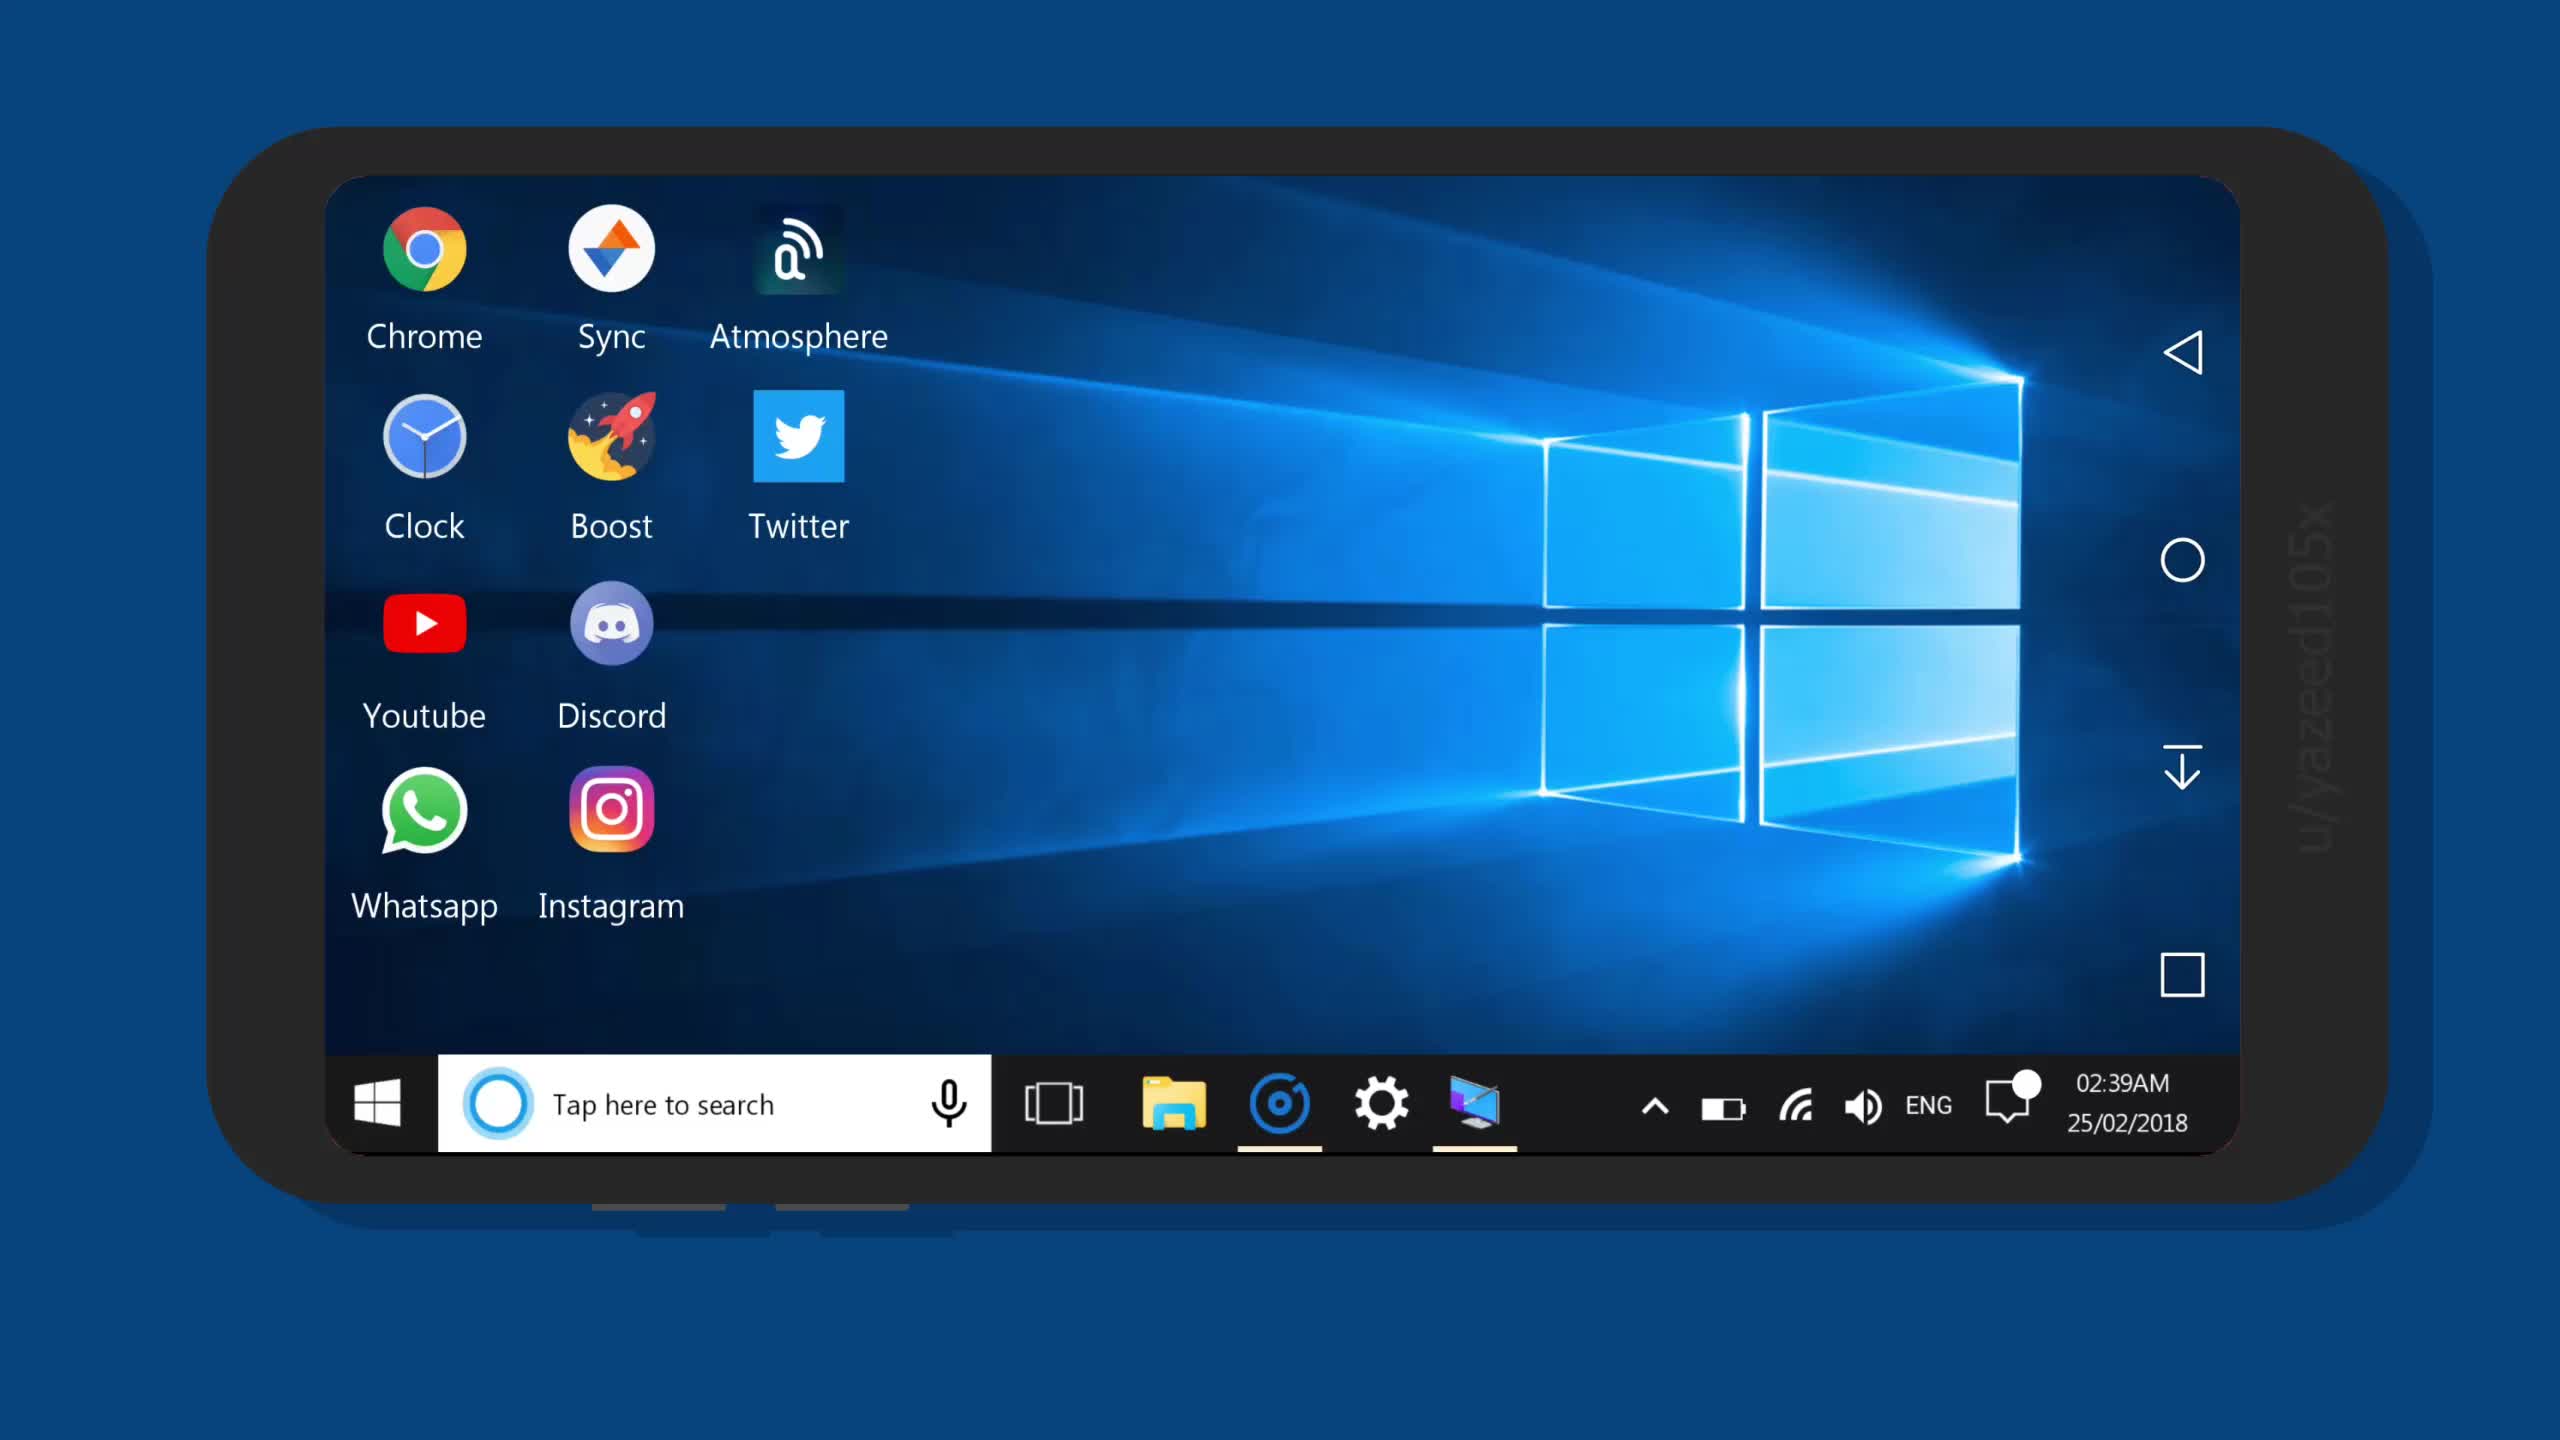Tap the clock to open the calendar flyout
Image resolution: width=2560 pixels, height=1440 pixels.
(2129, 1103)
